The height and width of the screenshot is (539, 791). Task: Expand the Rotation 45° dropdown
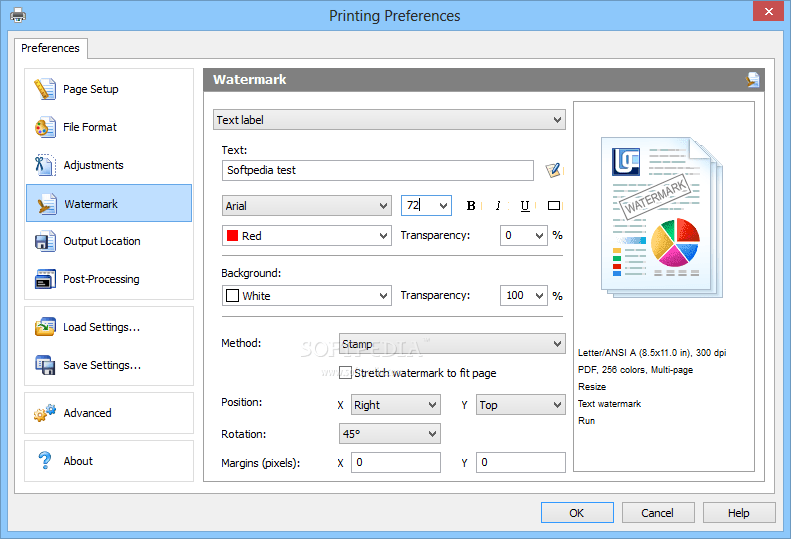pyautogui.click(x=390, y=434)
